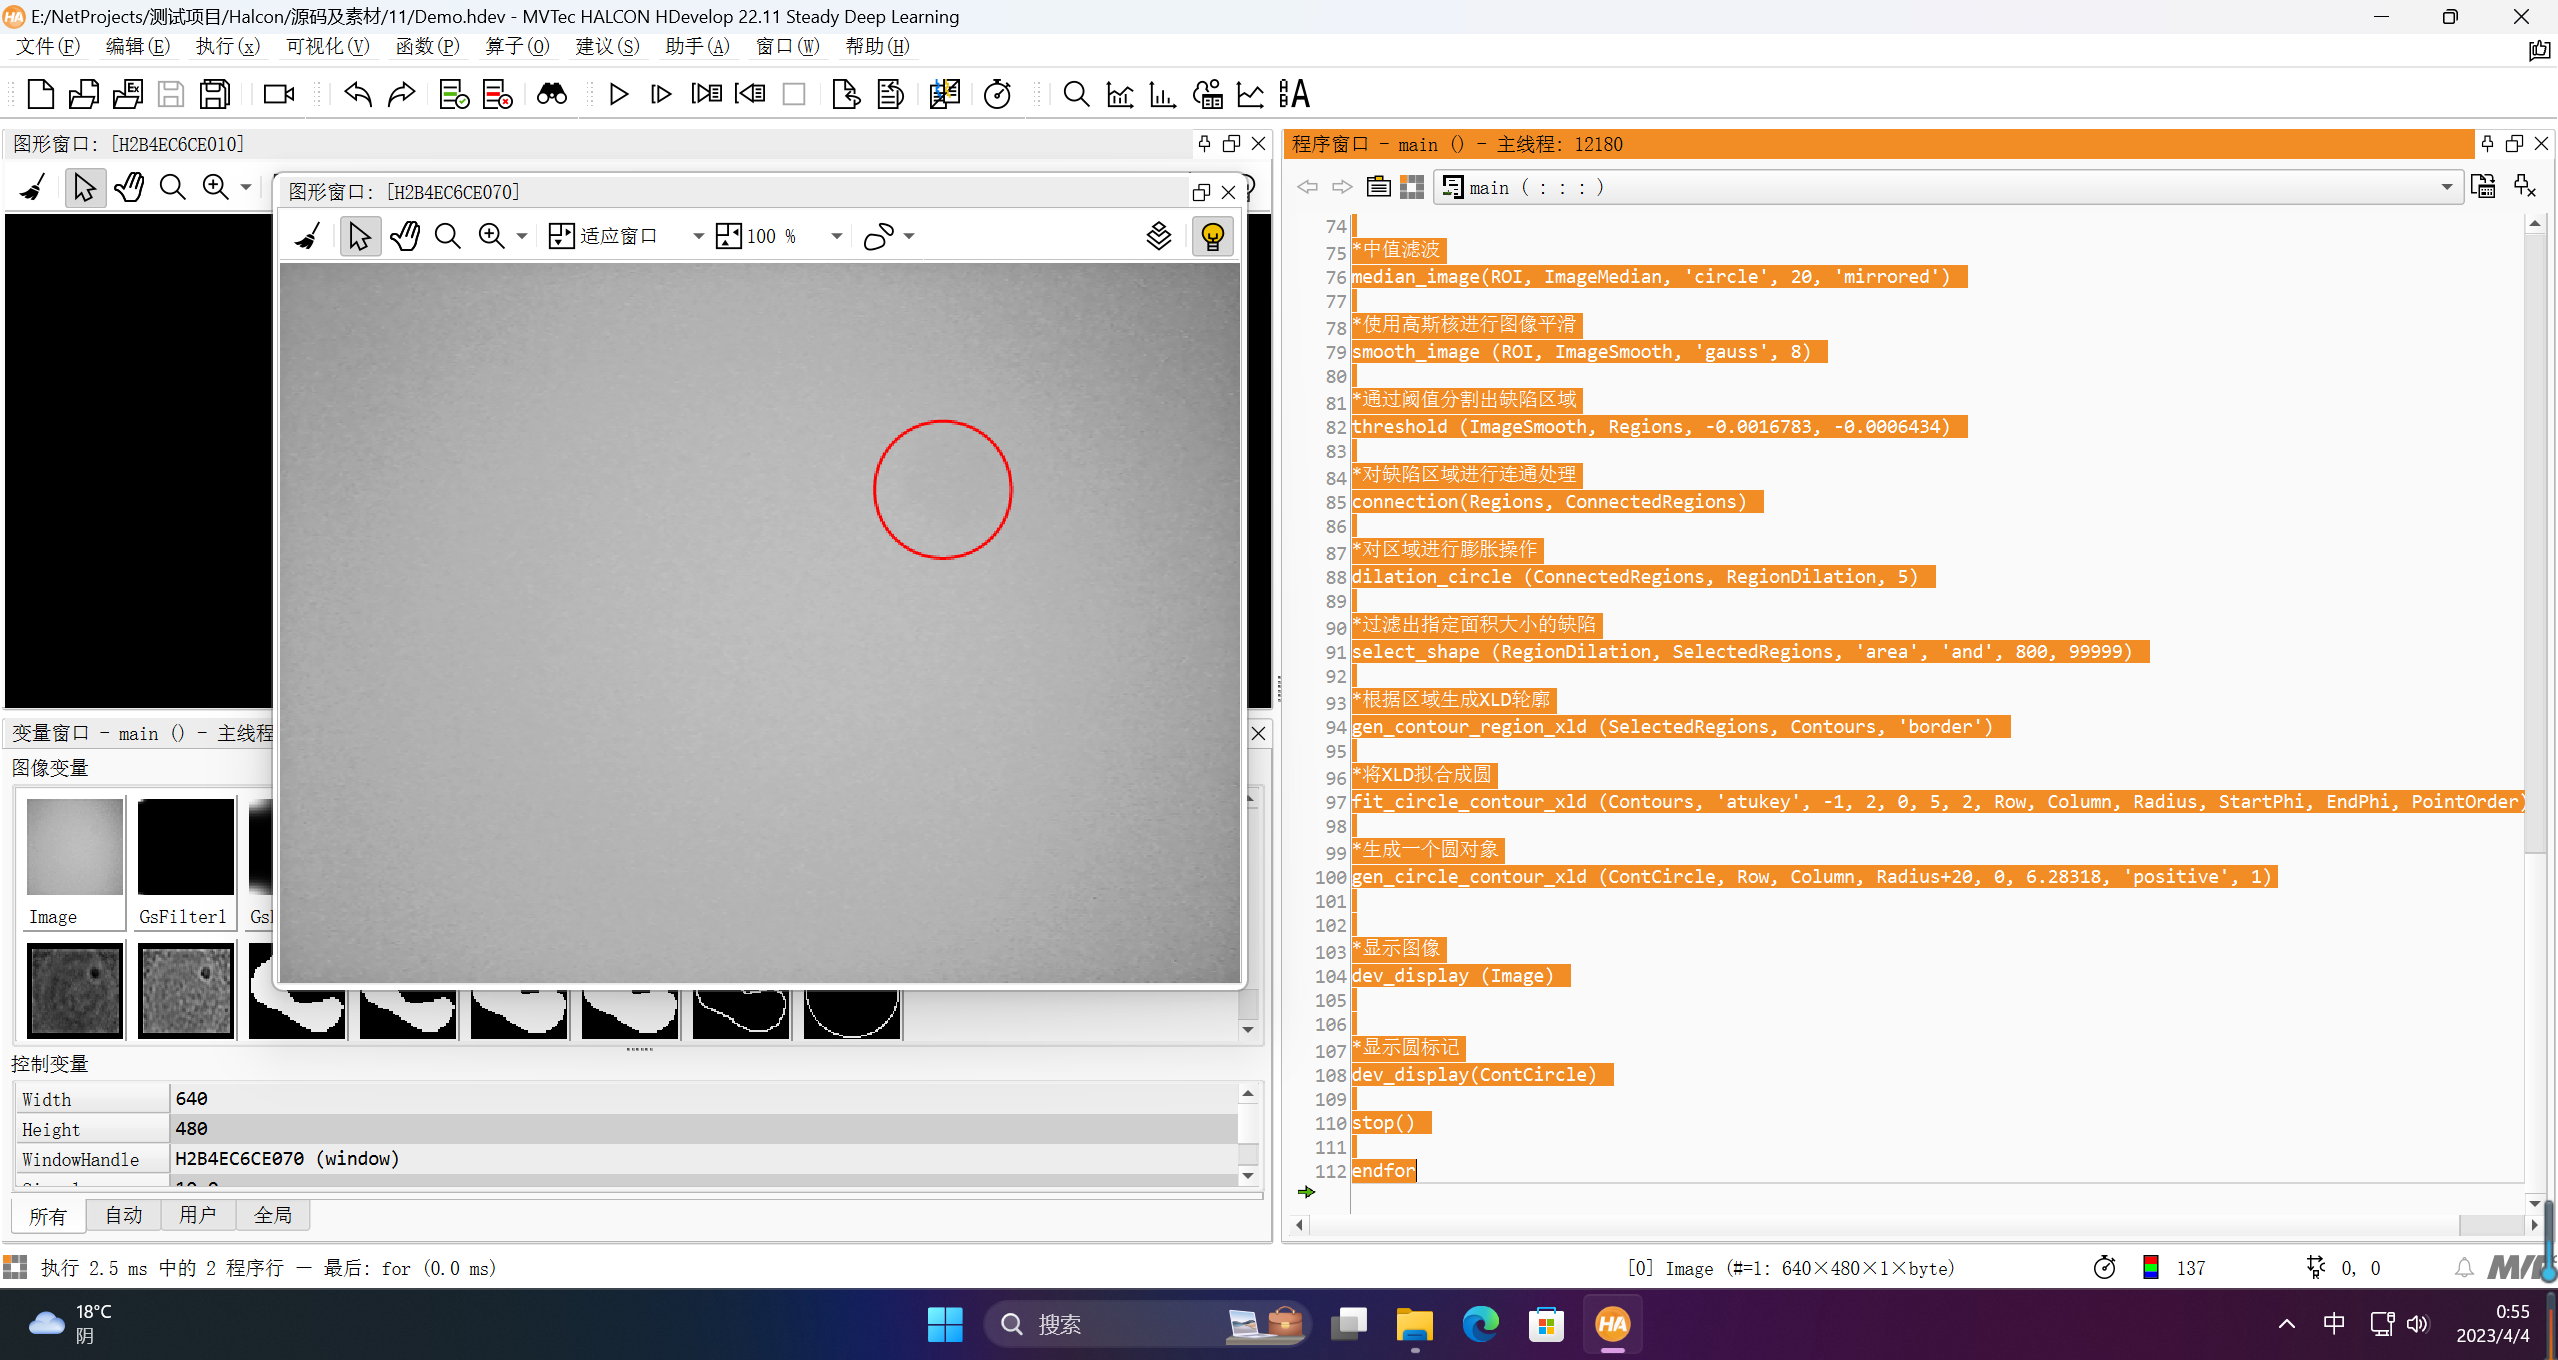Switch to the 用户 variables tab
Screen dimensions: 2558x1360
[198, 1215]
